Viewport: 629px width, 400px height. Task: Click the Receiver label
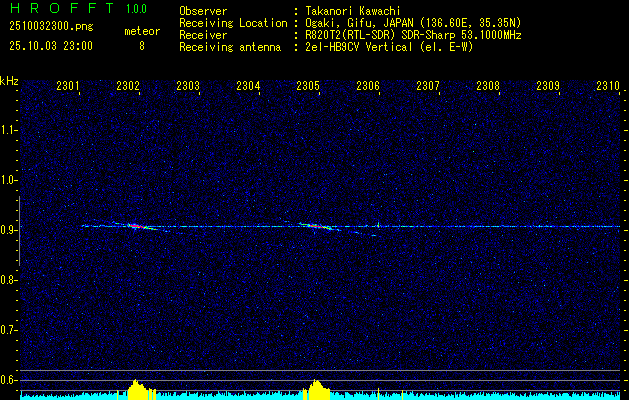203,35
